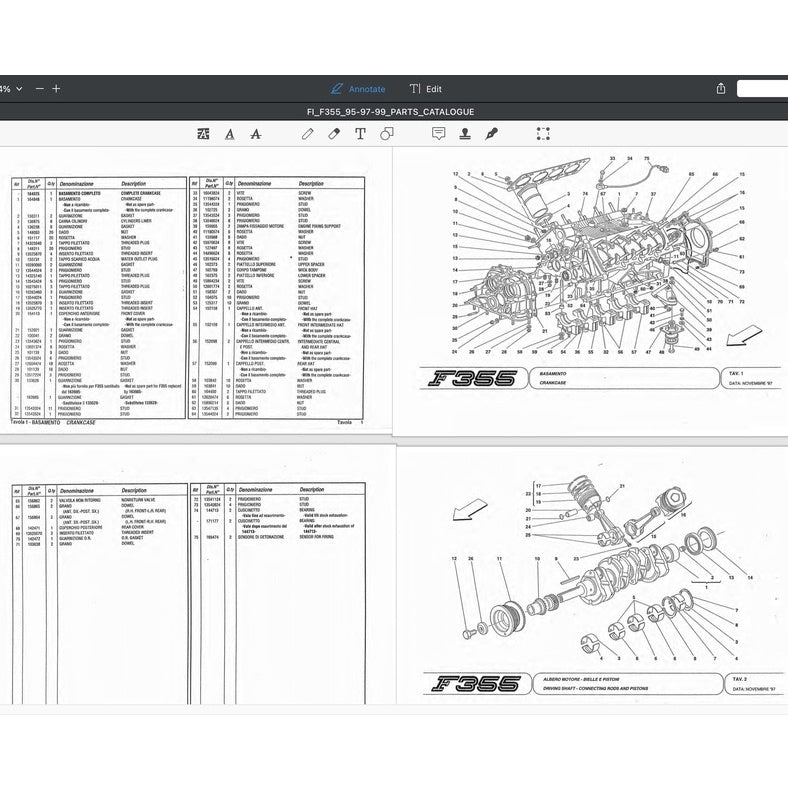The width and height of the screenshot is (788, 788).
Task: Select the underline text tool
Action: click(x=230, y=133)
